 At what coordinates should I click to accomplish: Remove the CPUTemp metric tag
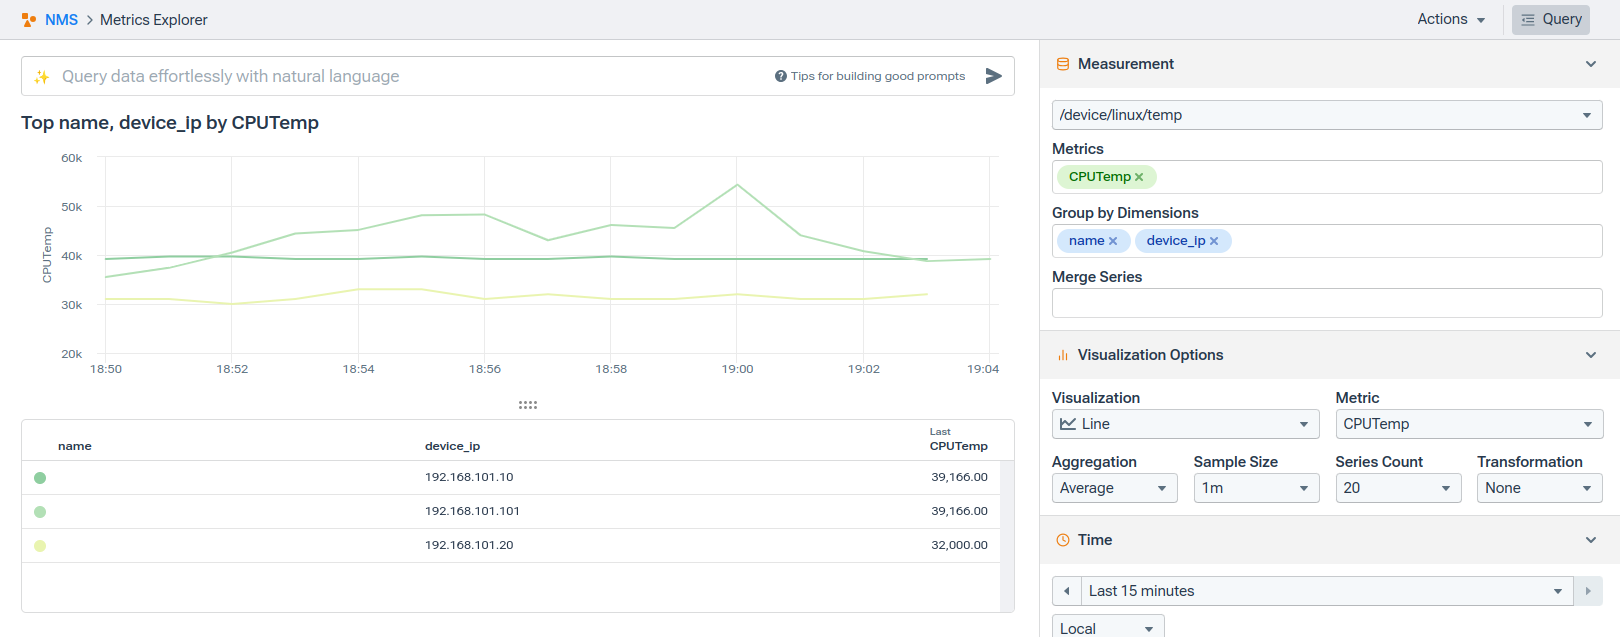pyautogui.click(x=1139, y=177)
